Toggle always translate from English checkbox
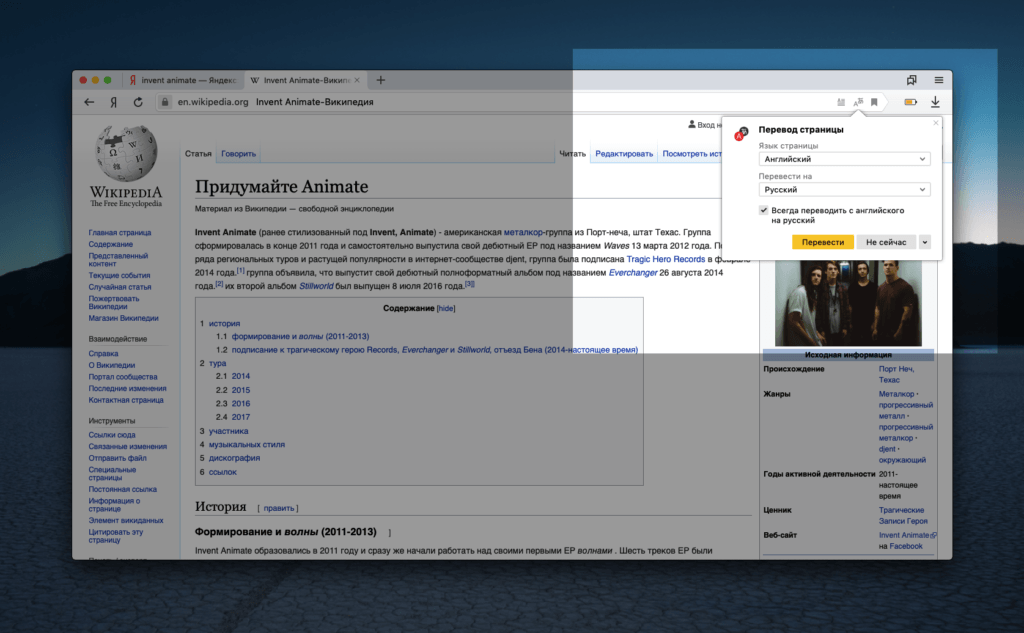This screenshot has height=633, width=1024. click(x=763, y=210)
